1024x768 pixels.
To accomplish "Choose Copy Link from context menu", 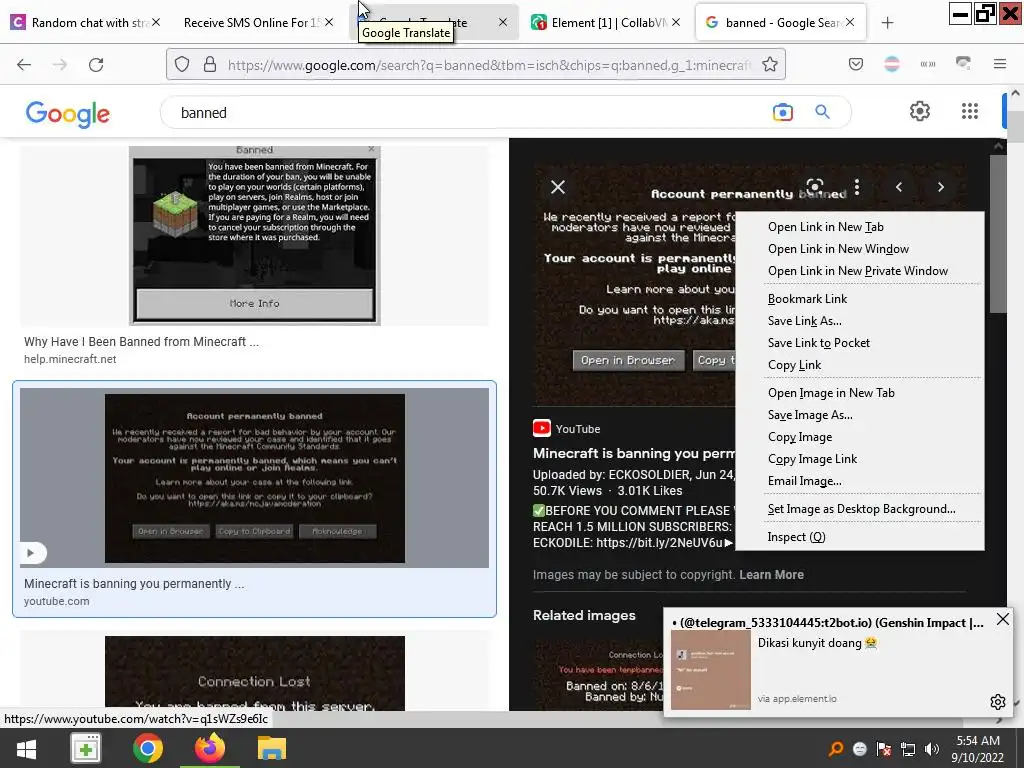I will point(794,365).
